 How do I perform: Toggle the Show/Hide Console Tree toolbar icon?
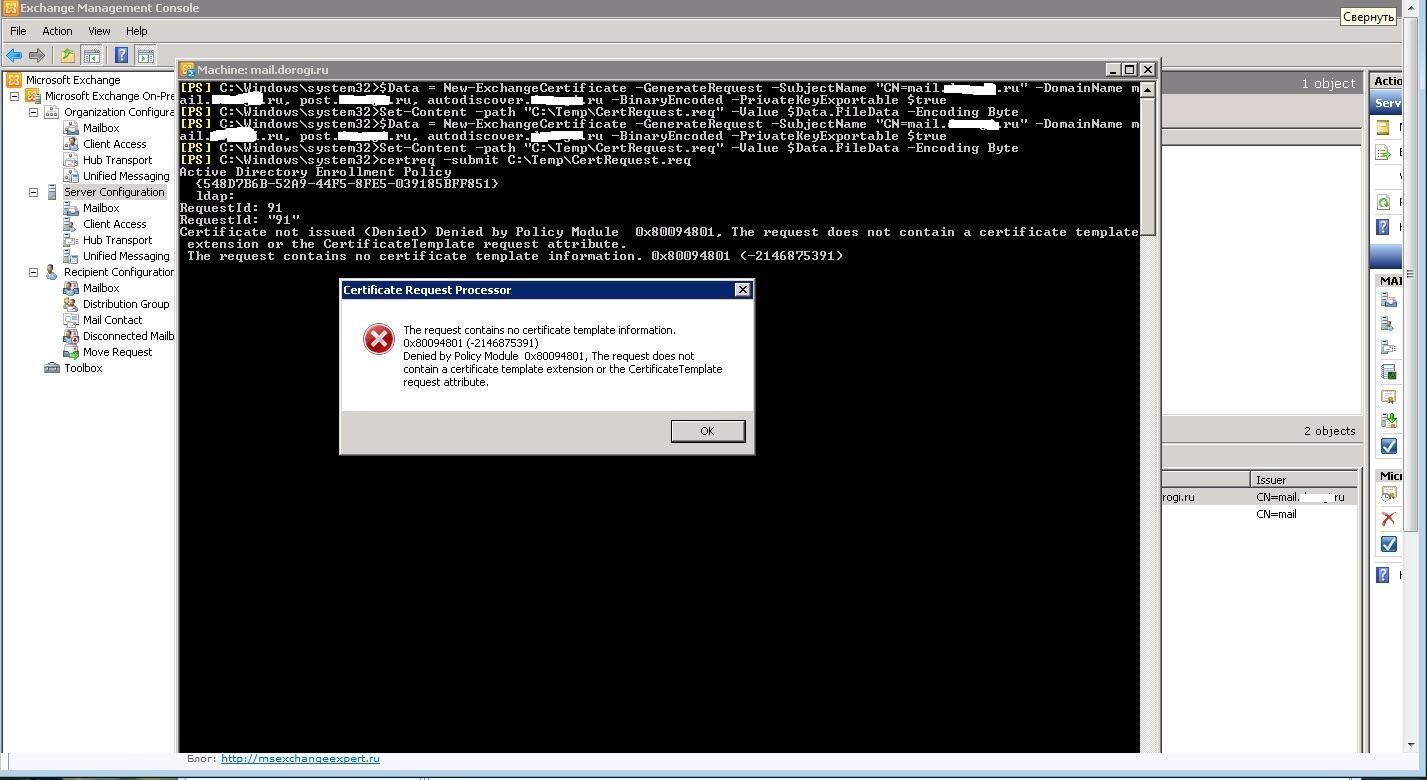pos(91,56)
